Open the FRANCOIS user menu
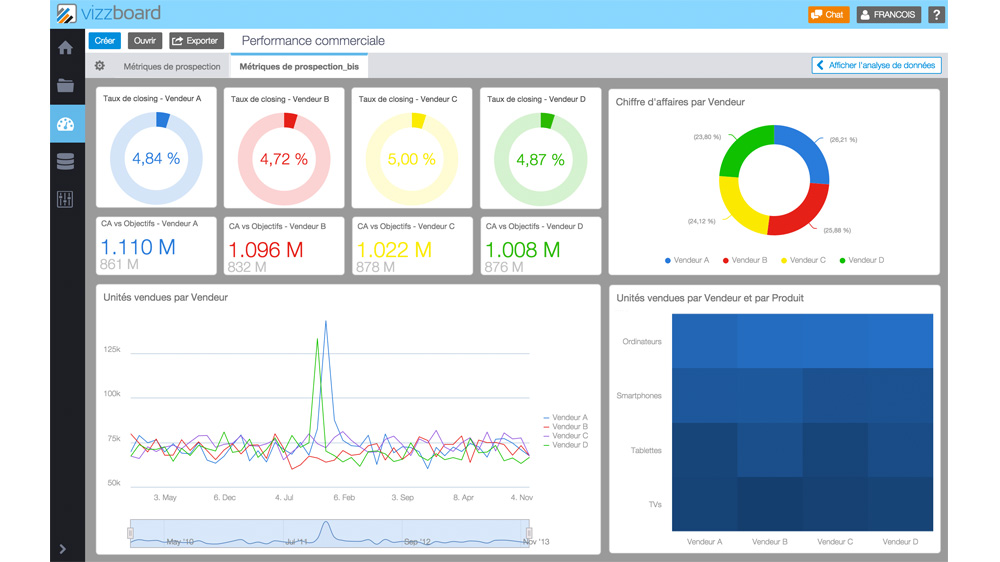The width and height of the screenshot is (1000, 562). coord(888,15)
